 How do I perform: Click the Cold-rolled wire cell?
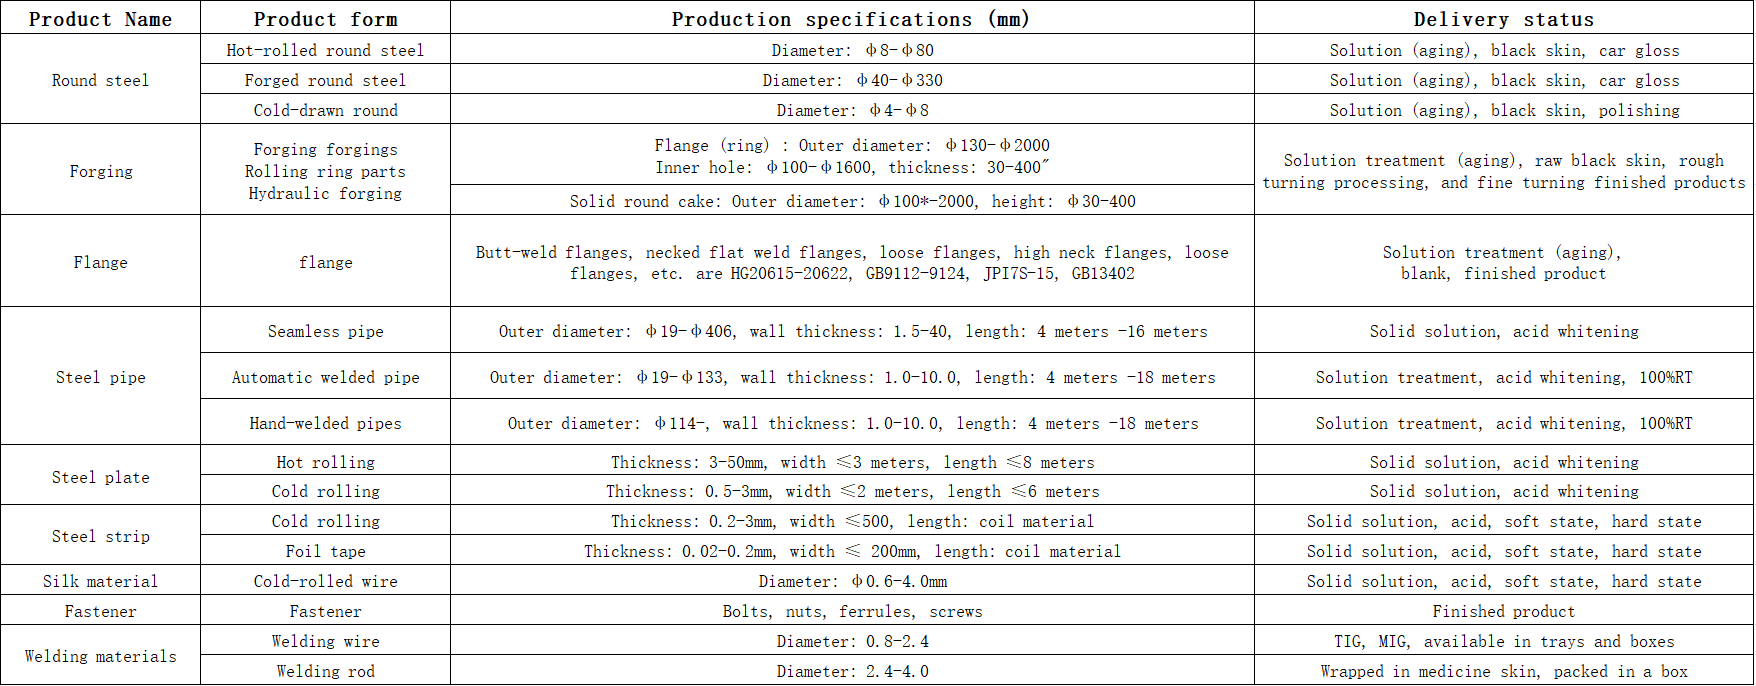click(x=325, y=581)
